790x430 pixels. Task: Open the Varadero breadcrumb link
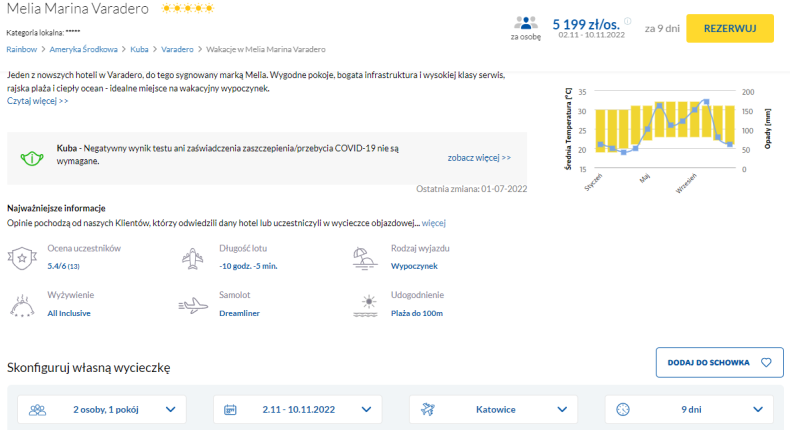(x=177, y=49)
